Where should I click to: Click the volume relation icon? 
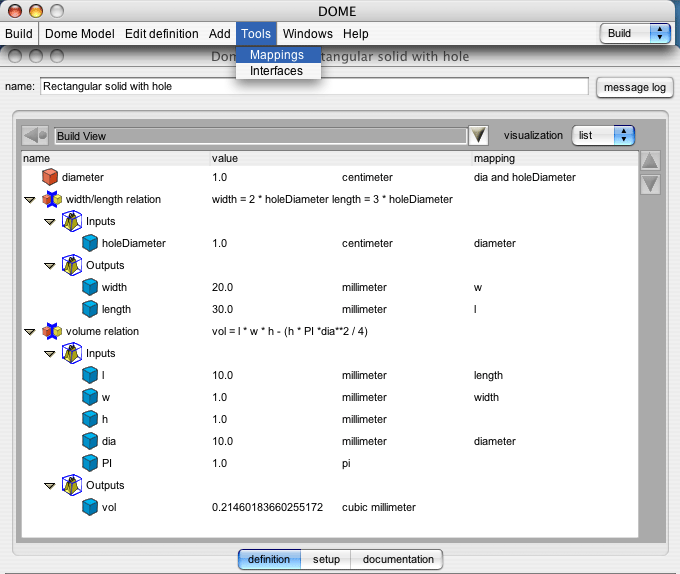(x=52, y=331)
